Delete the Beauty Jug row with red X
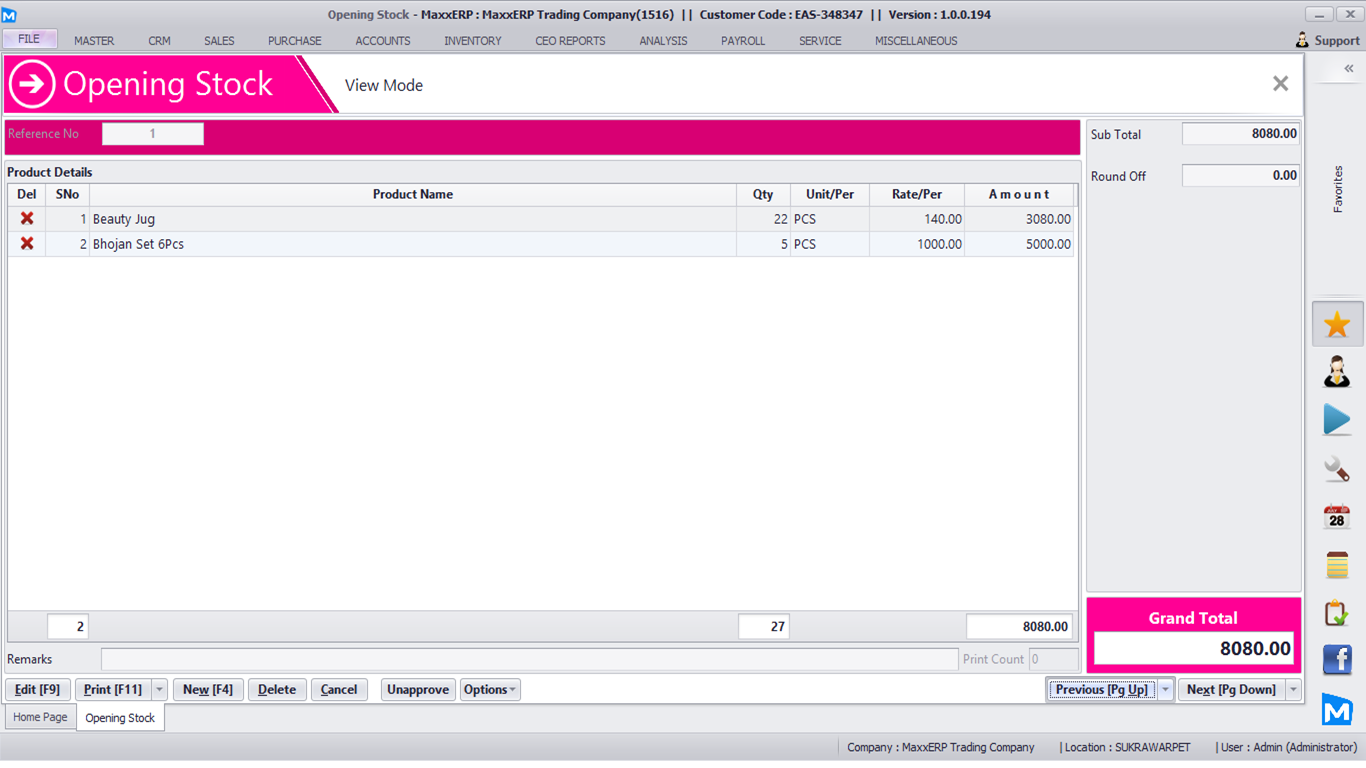Screen dimensions: 1366x768 point(27,219)
